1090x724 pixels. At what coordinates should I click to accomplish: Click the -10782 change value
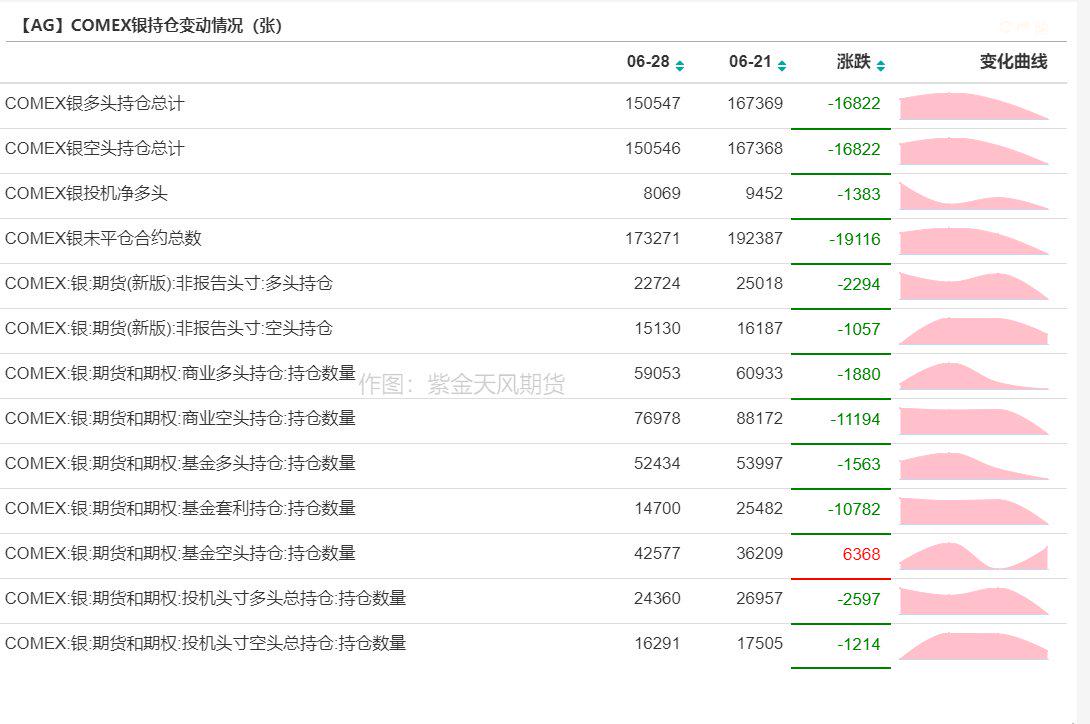point(854,509)
